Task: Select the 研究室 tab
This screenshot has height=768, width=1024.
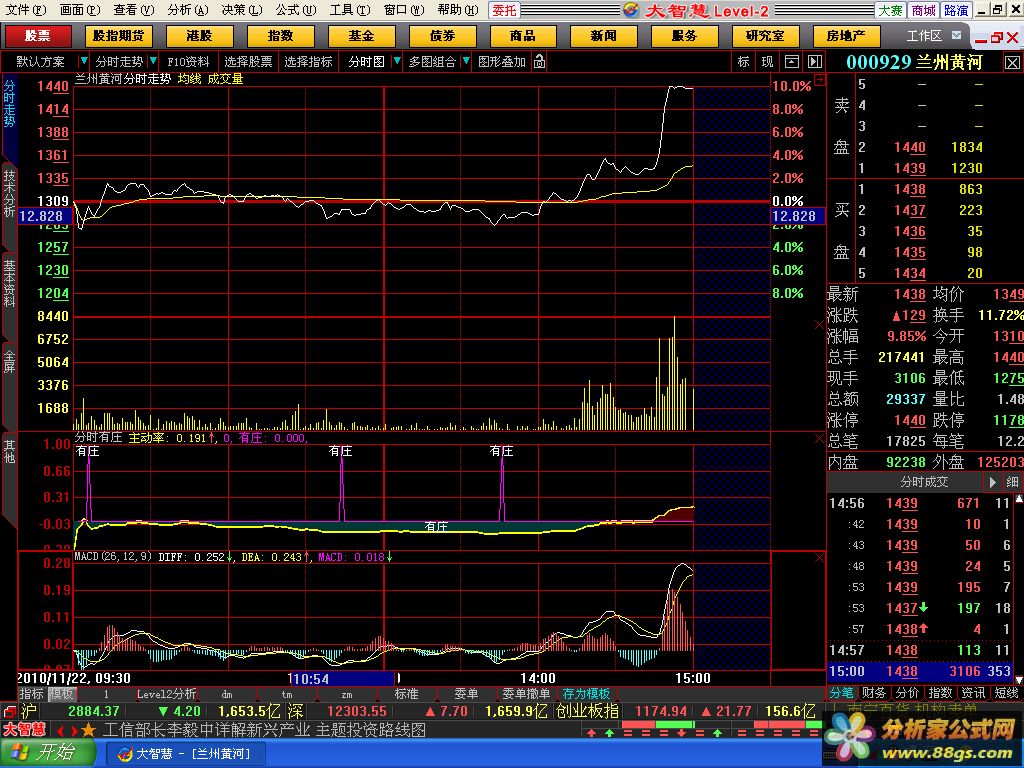Action: (765, 36)
